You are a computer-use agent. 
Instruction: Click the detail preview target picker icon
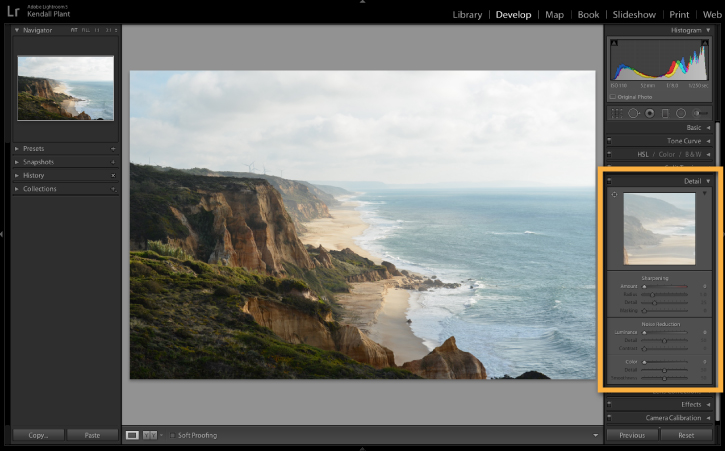click(x=614, y=194)
